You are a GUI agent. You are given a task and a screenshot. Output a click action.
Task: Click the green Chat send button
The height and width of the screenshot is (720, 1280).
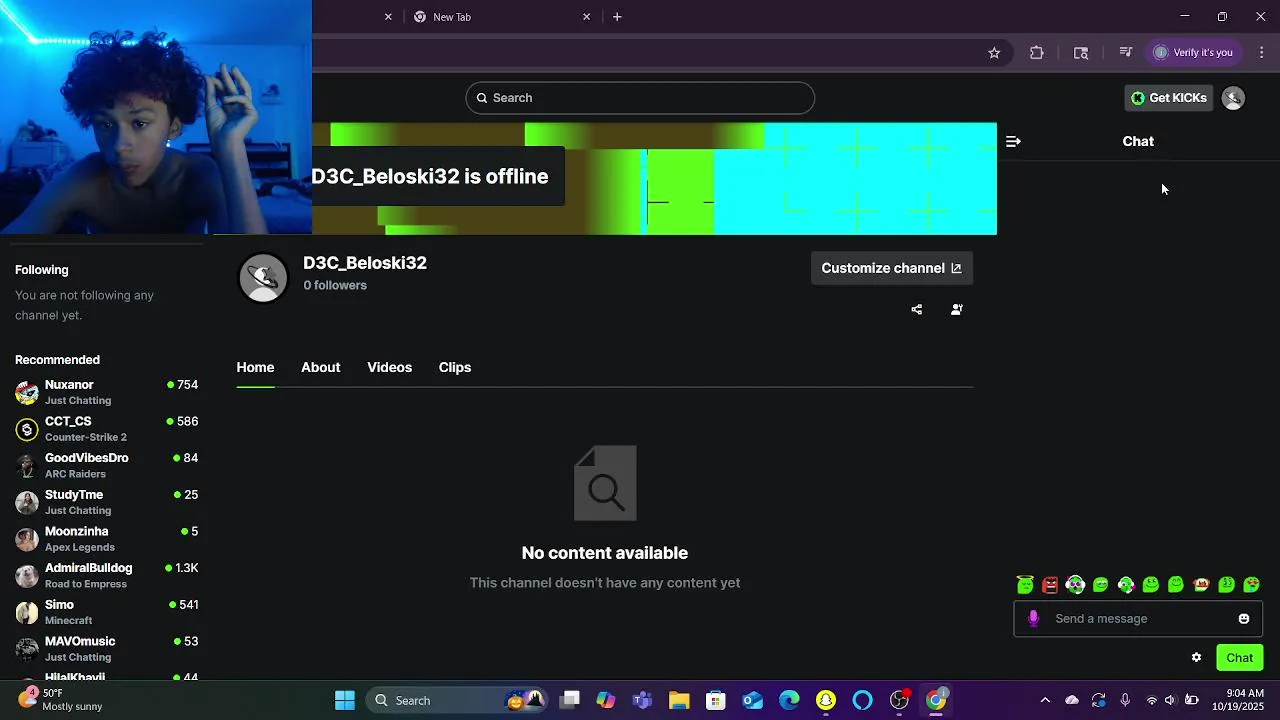[1240, 658]
